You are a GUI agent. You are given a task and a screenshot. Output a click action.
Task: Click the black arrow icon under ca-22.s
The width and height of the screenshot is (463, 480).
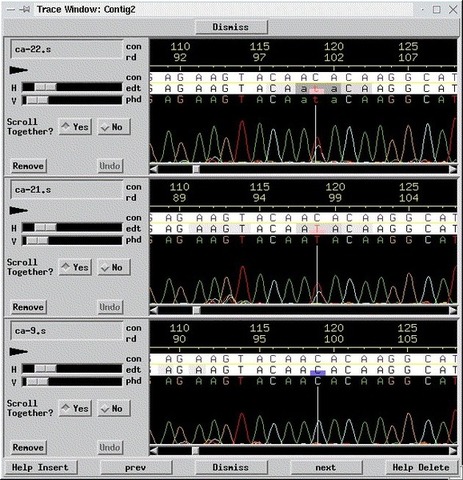point(18,70)
